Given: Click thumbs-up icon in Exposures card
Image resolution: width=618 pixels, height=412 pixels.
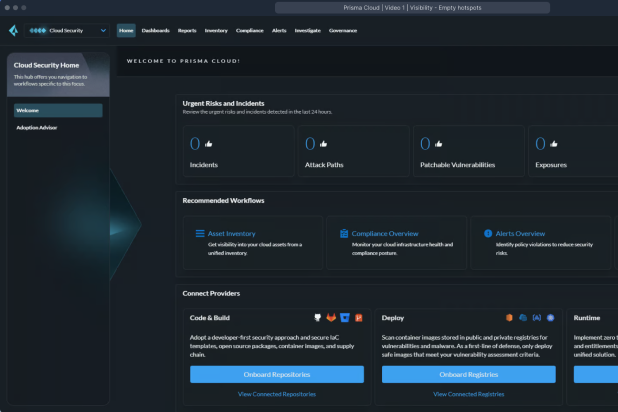Looking at the screenshot, I should (554, 144).
